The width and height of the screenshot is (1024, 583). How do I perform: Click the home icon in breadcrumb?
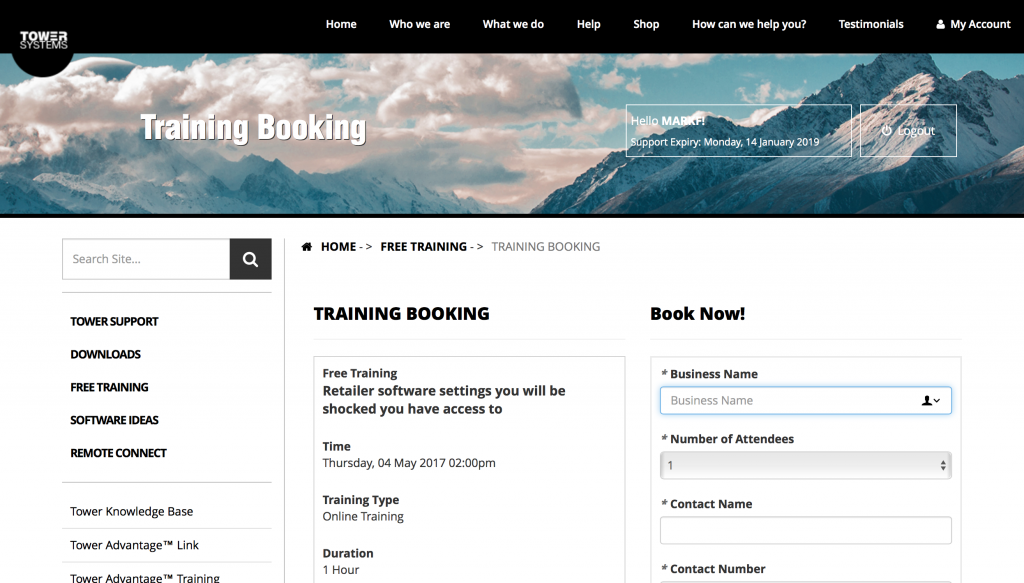pyautogui.click(x=306, y=247)
